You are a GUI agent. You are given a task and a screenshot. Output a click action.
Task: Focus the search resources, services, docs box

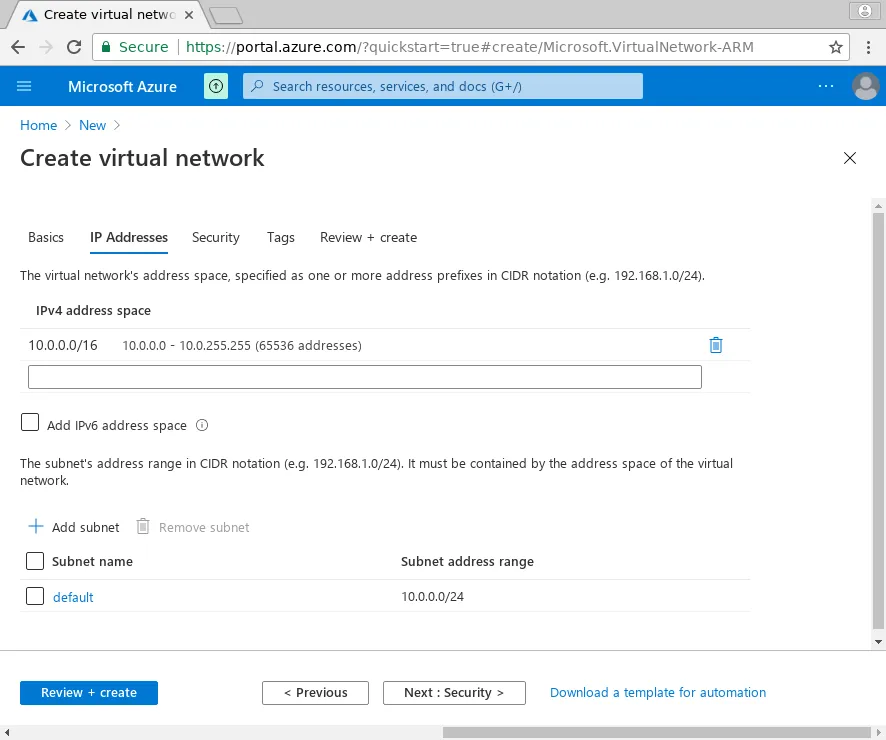(443, 86)
